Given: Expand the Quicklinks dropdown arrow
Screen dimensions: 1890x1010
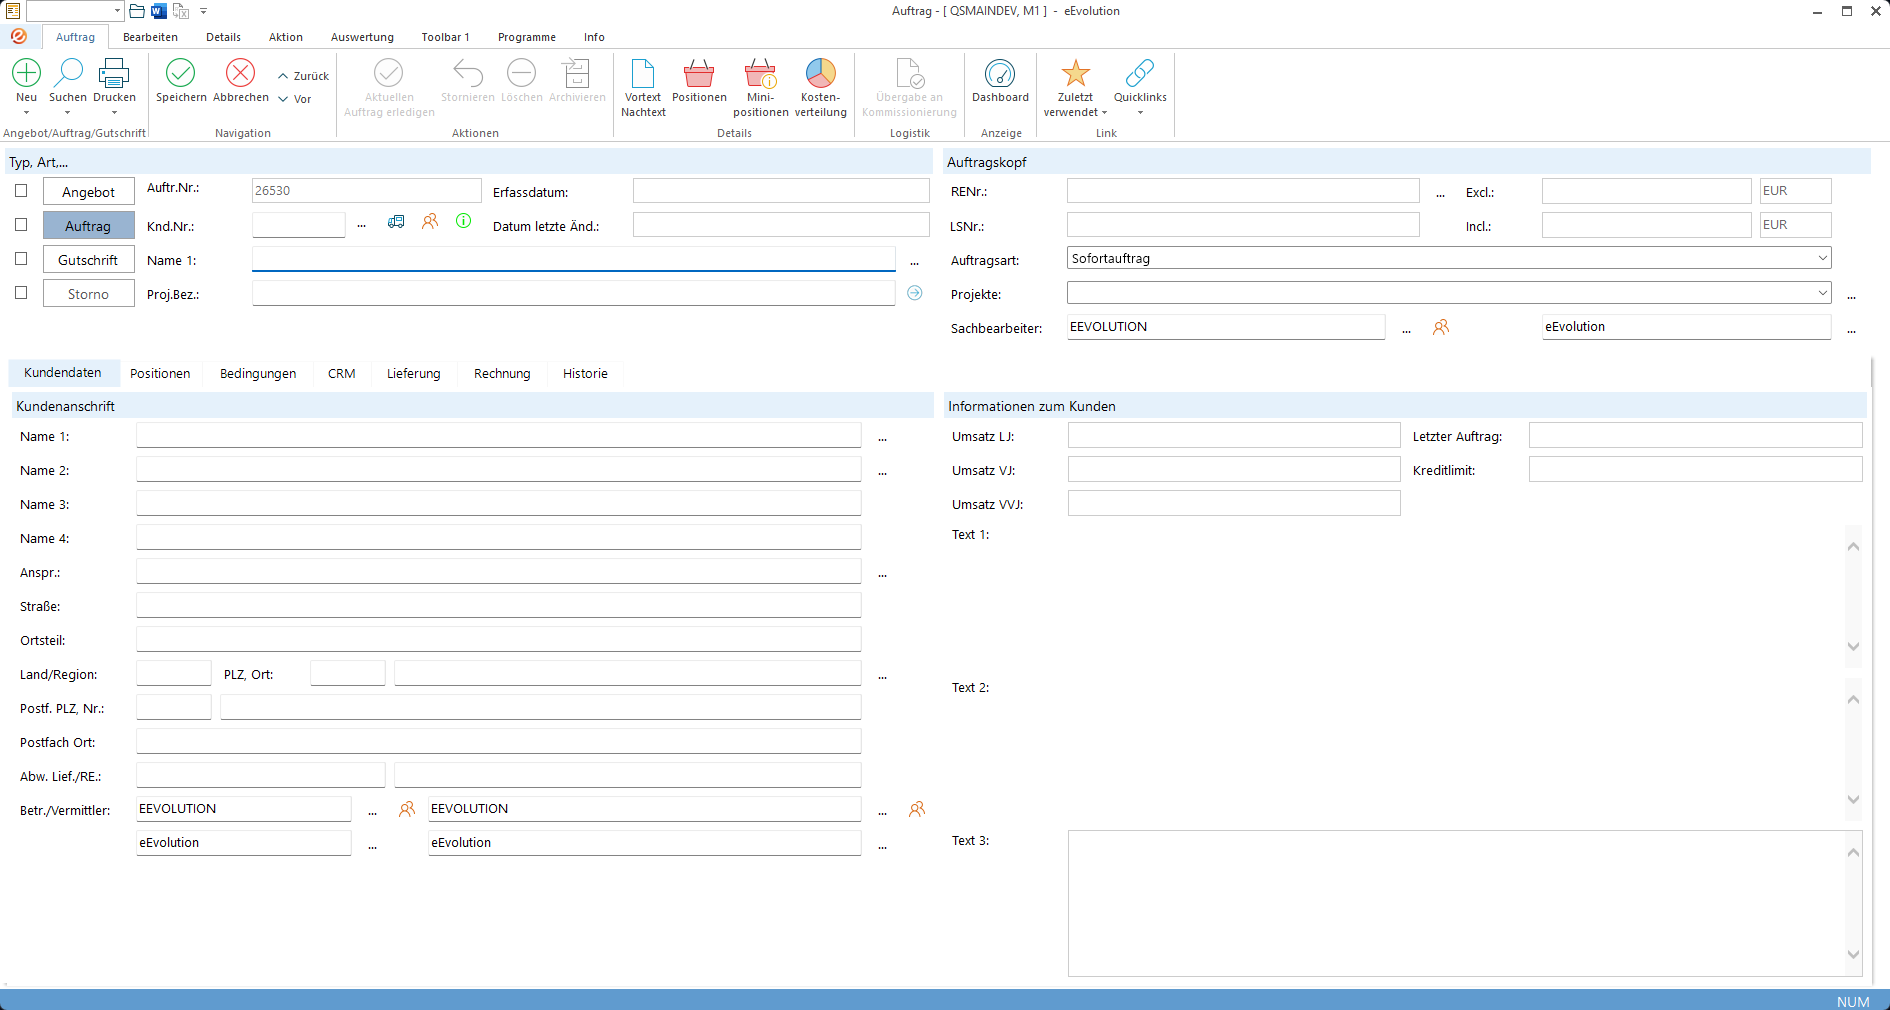Looking at the screenshot, I should [1140, 113].
